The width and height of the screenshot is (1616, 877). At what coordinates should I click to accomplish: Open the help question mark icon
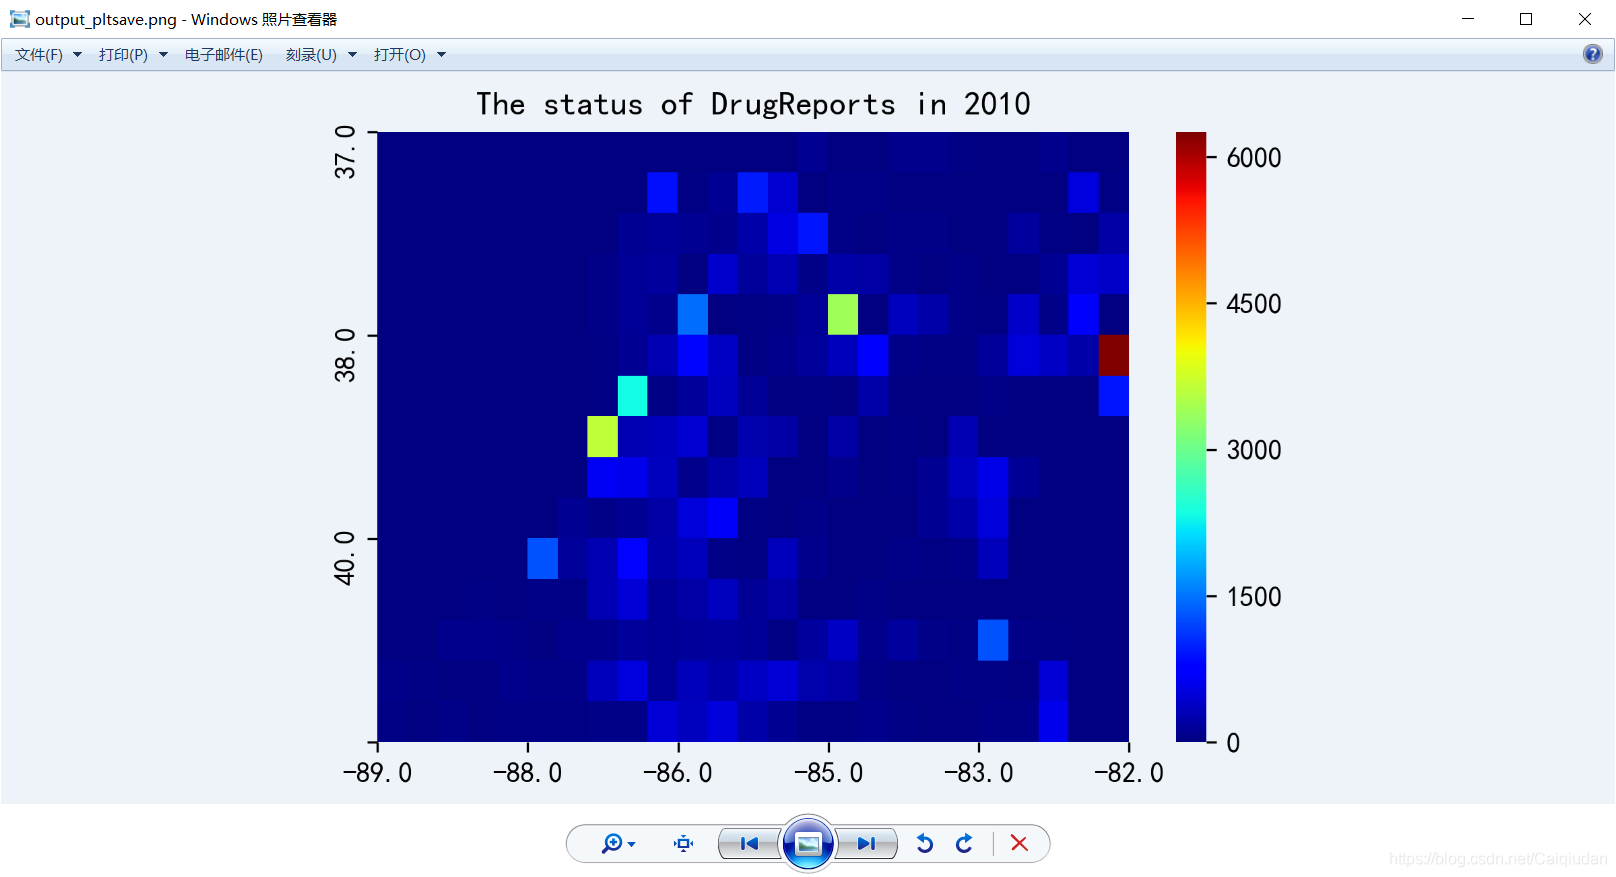1593,54
